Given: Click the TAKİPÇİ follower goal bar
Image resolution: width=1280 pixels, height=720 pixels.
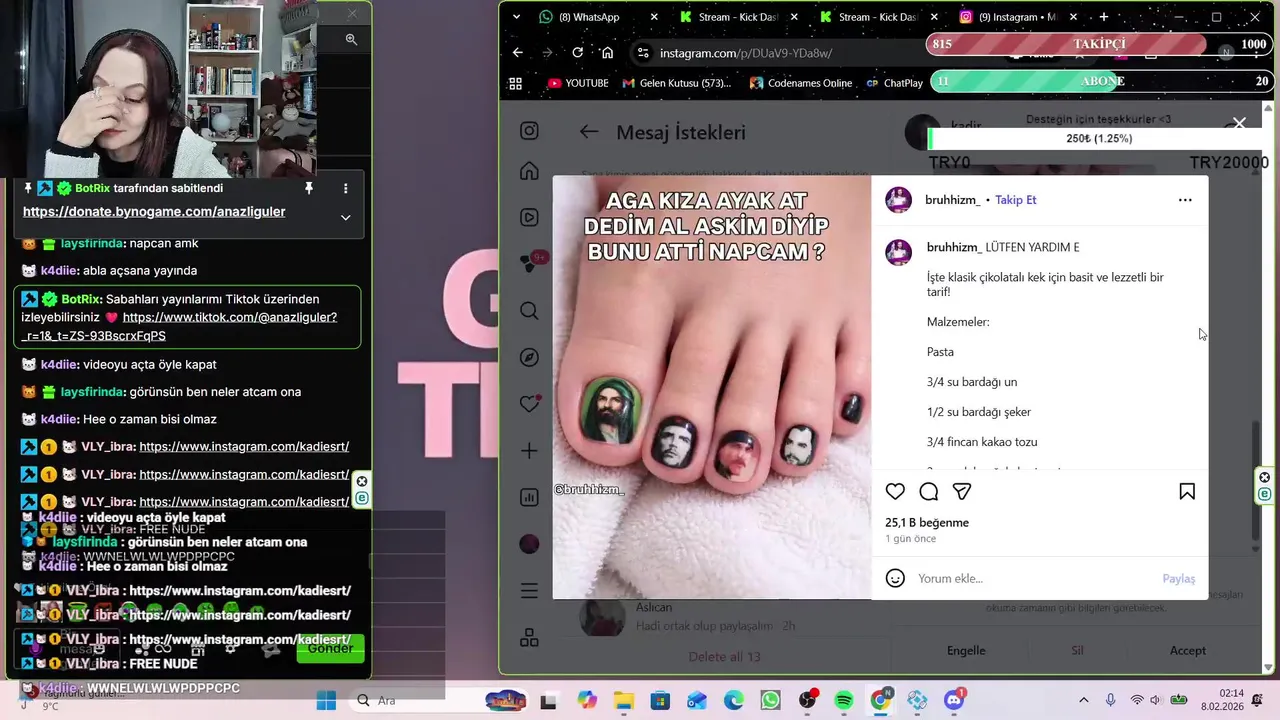Looking at the screenshot, I should click(x=1099, y=44).
